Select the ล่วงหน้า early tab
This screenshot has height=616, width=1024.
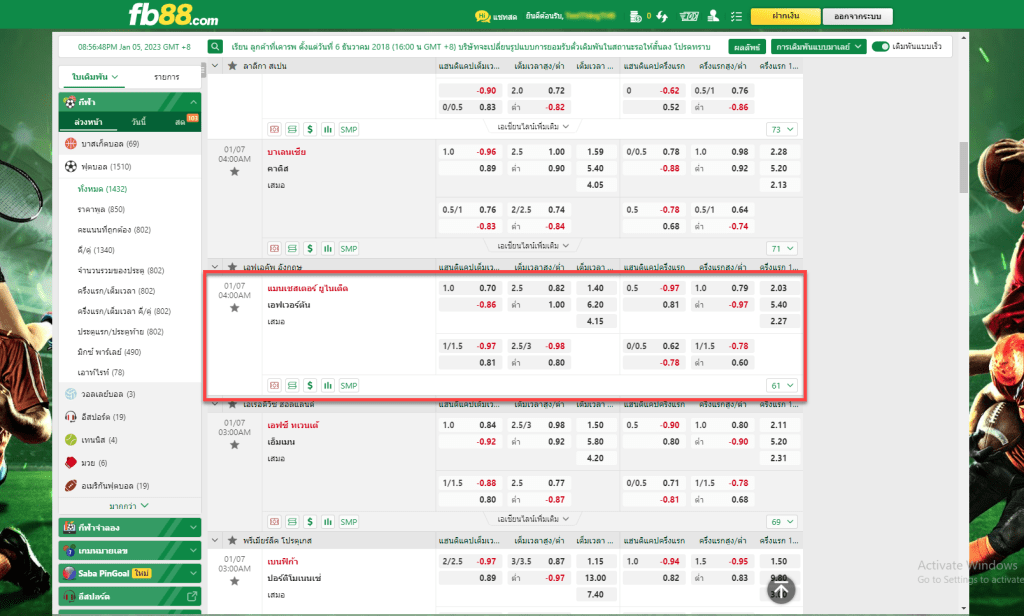point(88,122)
